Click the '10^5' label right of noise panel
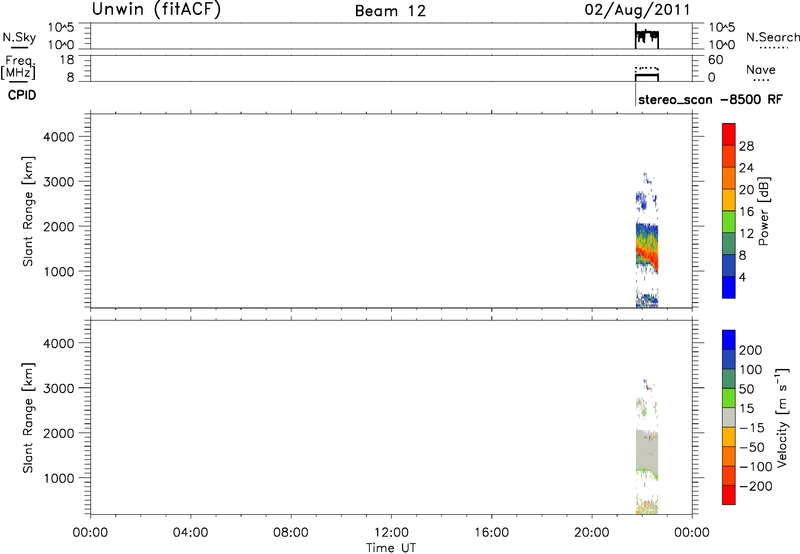 pyautogui.click(x=722, y=28)
